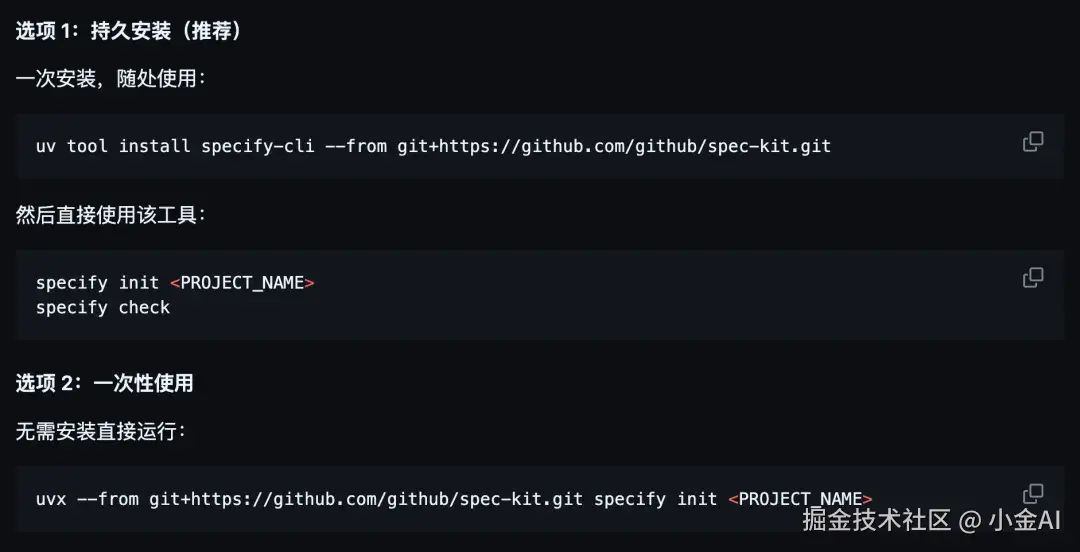Click the 掘金技术社区 watermark
The image size is (1080, 552).
click(876, 520)
